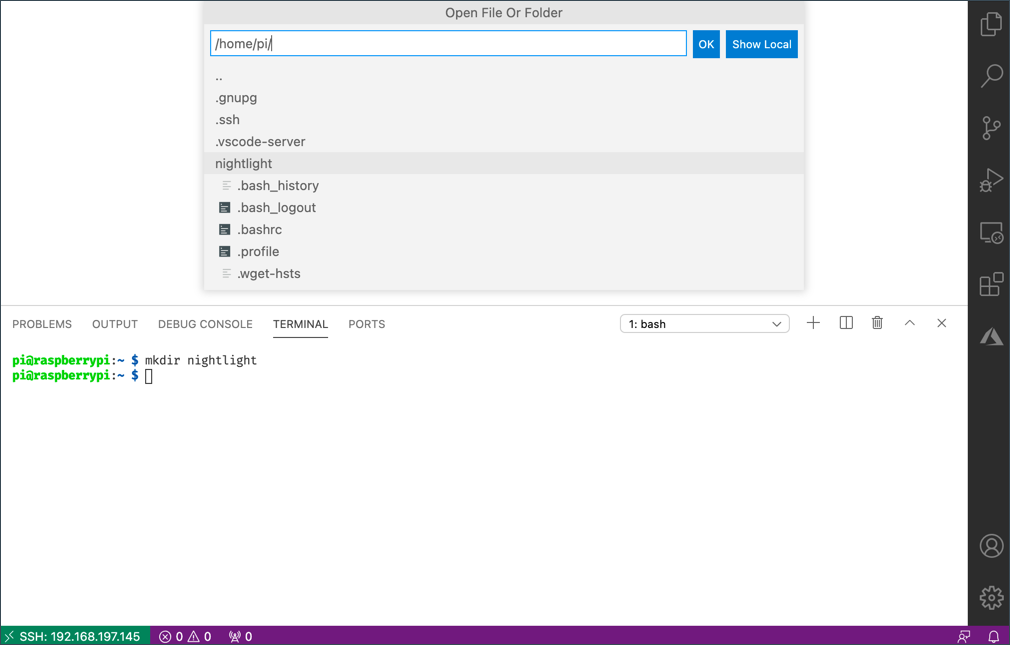Image resolution: width=1010 pixels, height=645 pixels.
Task: Click the OK button in the dialog
Action: coord(706,43)
